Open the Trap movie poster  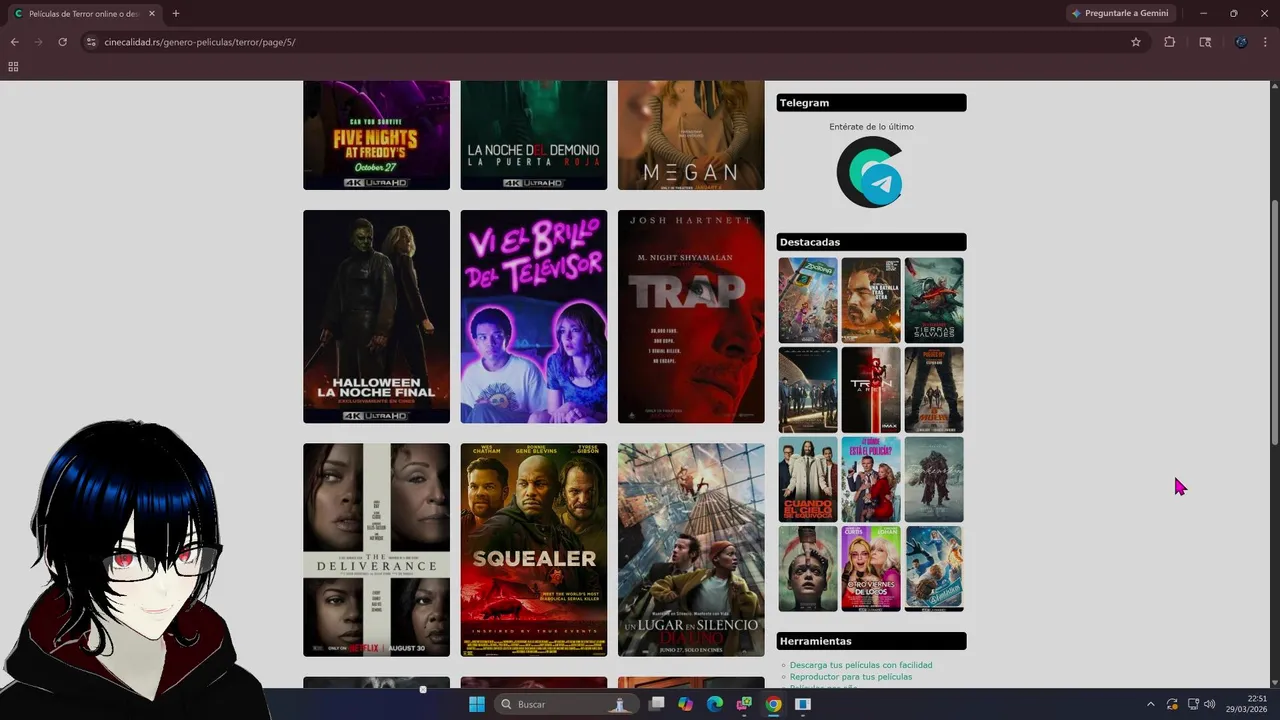(691, 316)
